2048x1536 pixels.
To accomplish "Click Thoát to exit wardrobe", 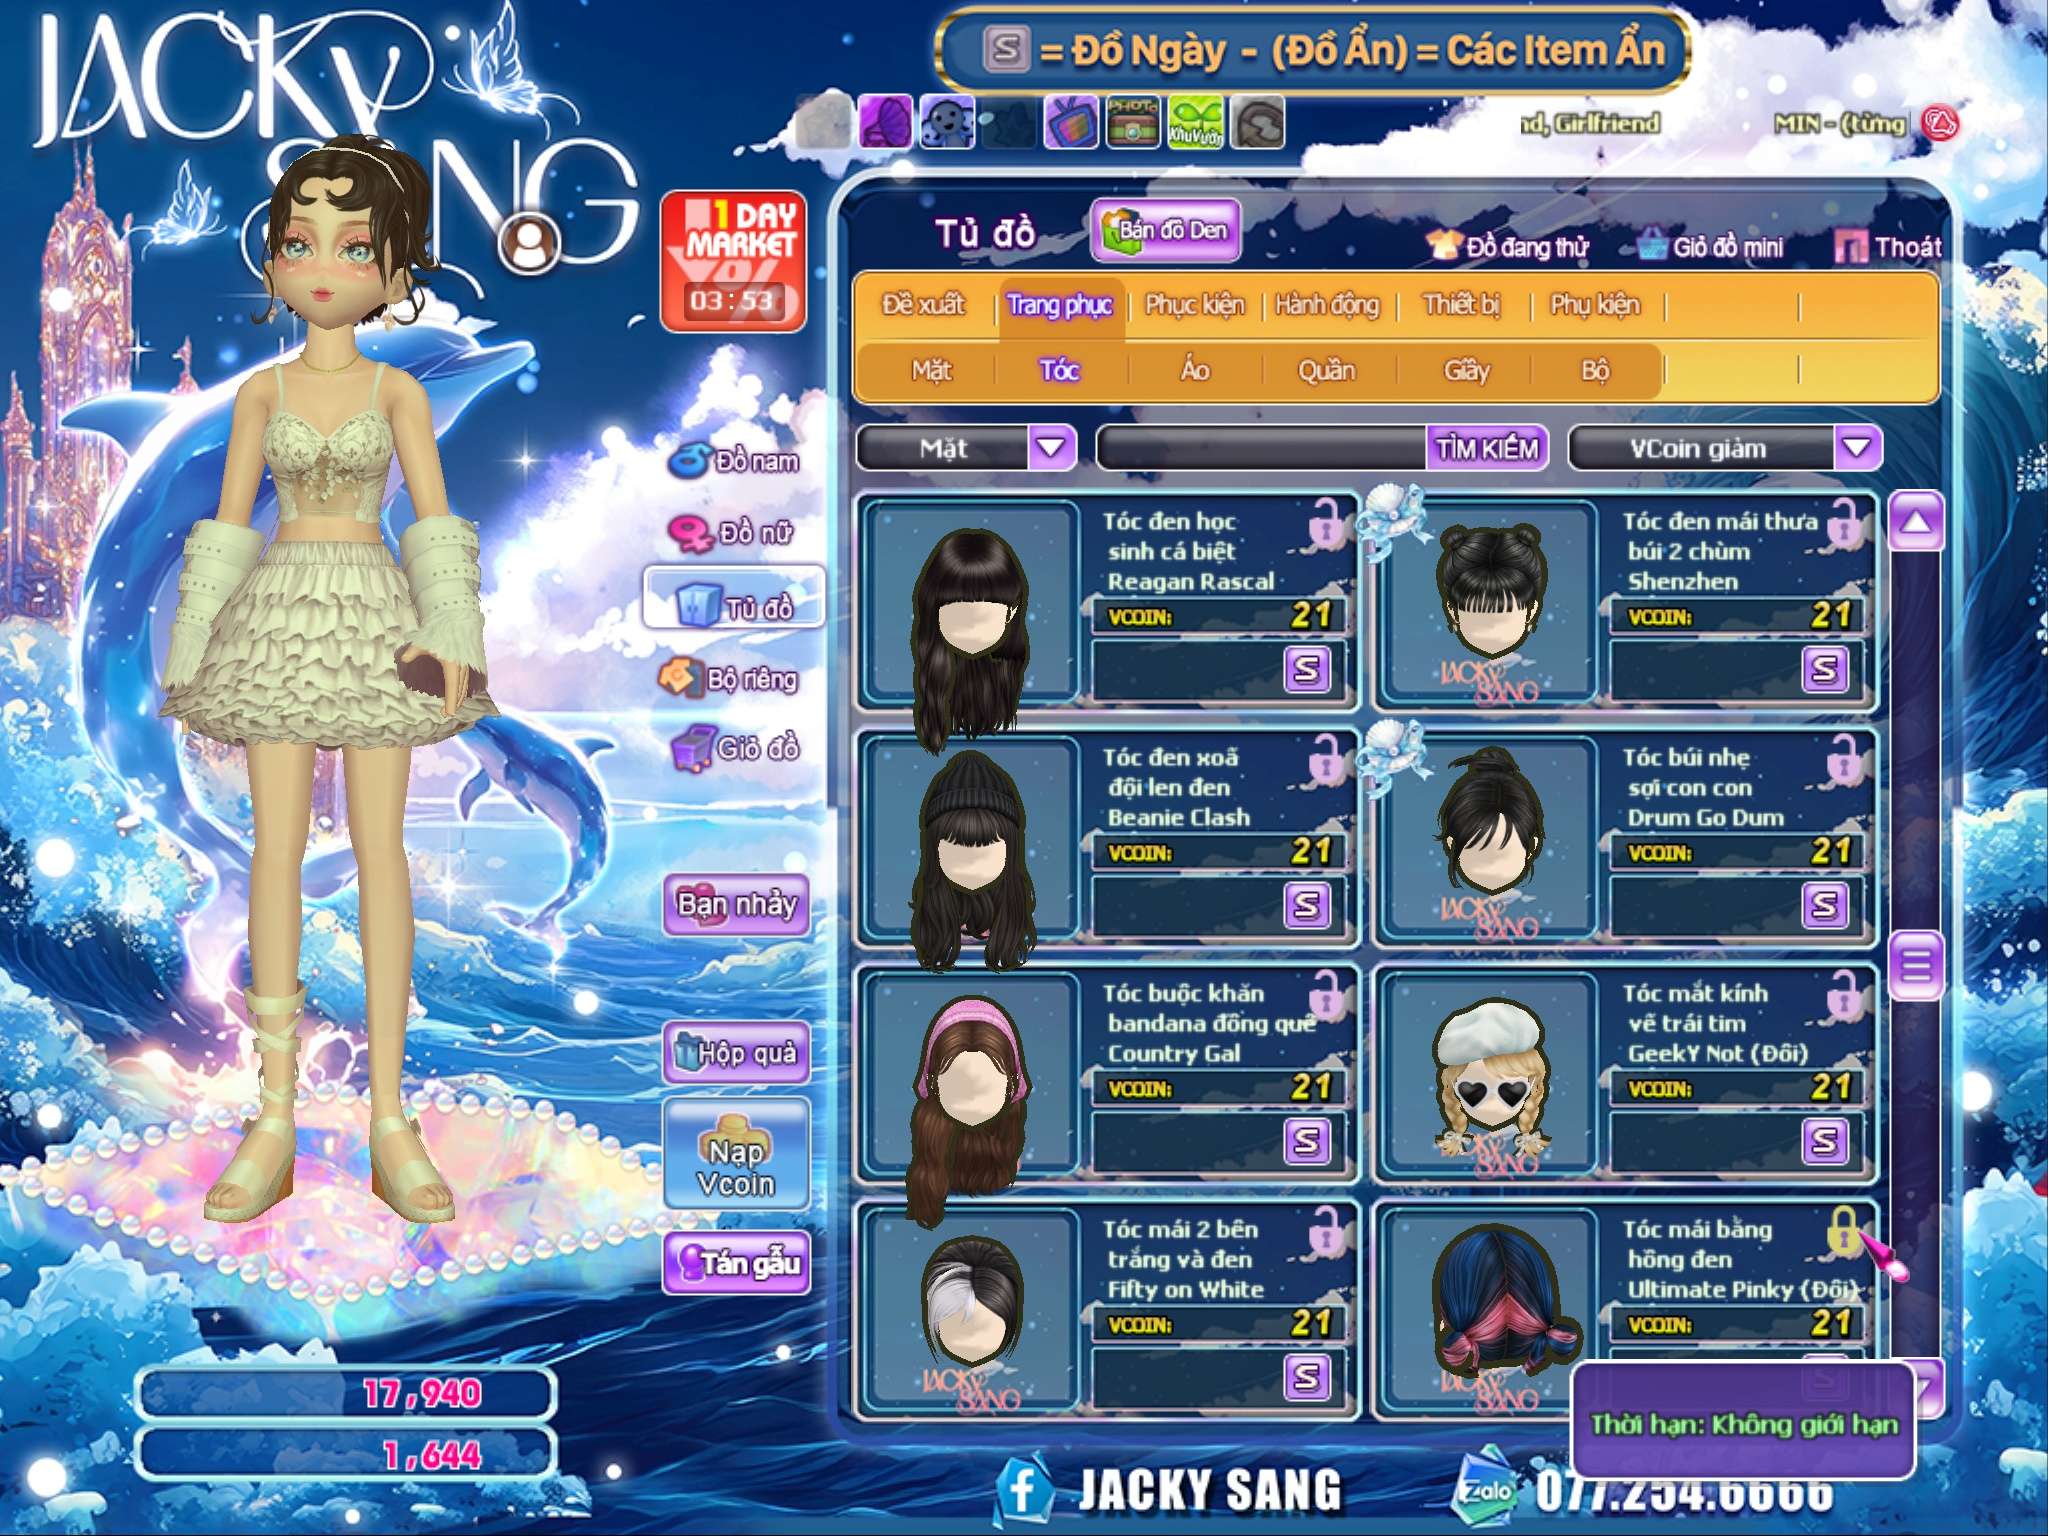I will pyautogui.click(x=1889, y=246).
